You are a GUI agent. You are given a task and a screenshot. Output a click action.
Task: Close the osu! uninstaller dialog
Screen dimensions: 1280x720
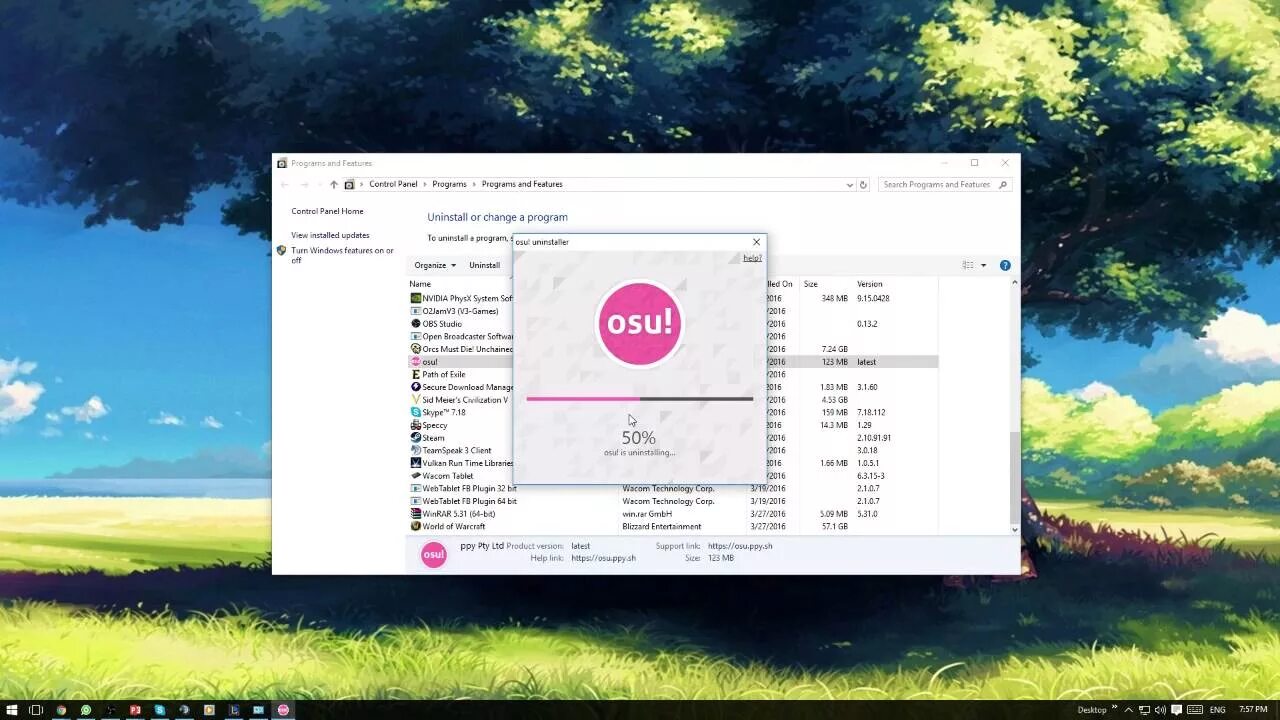pos(756,242)
